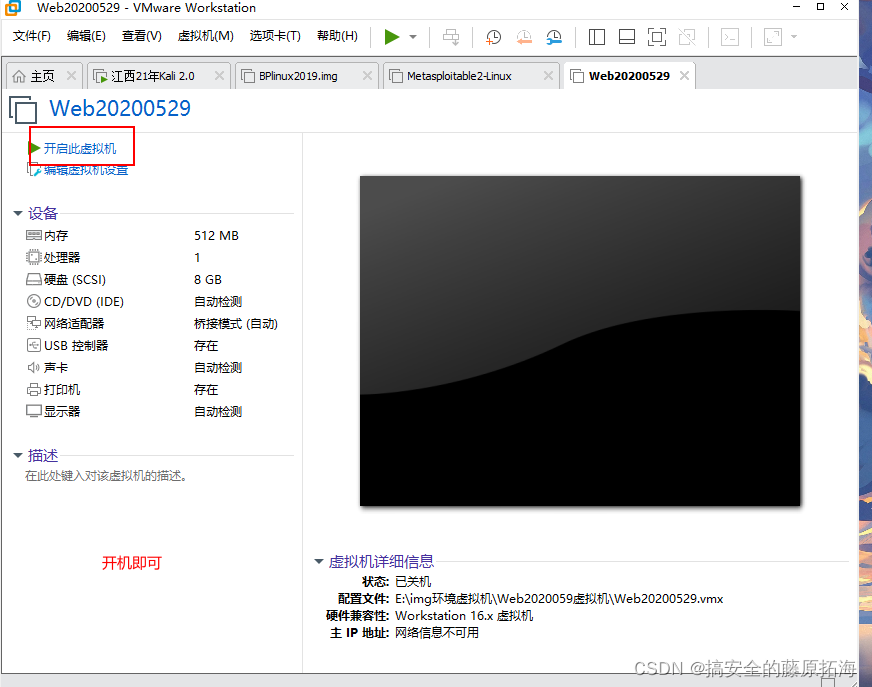Revert to snapshot toolbar icon
Image resolution: width=872 pixels, height=687 pixels.
point(523,37)
